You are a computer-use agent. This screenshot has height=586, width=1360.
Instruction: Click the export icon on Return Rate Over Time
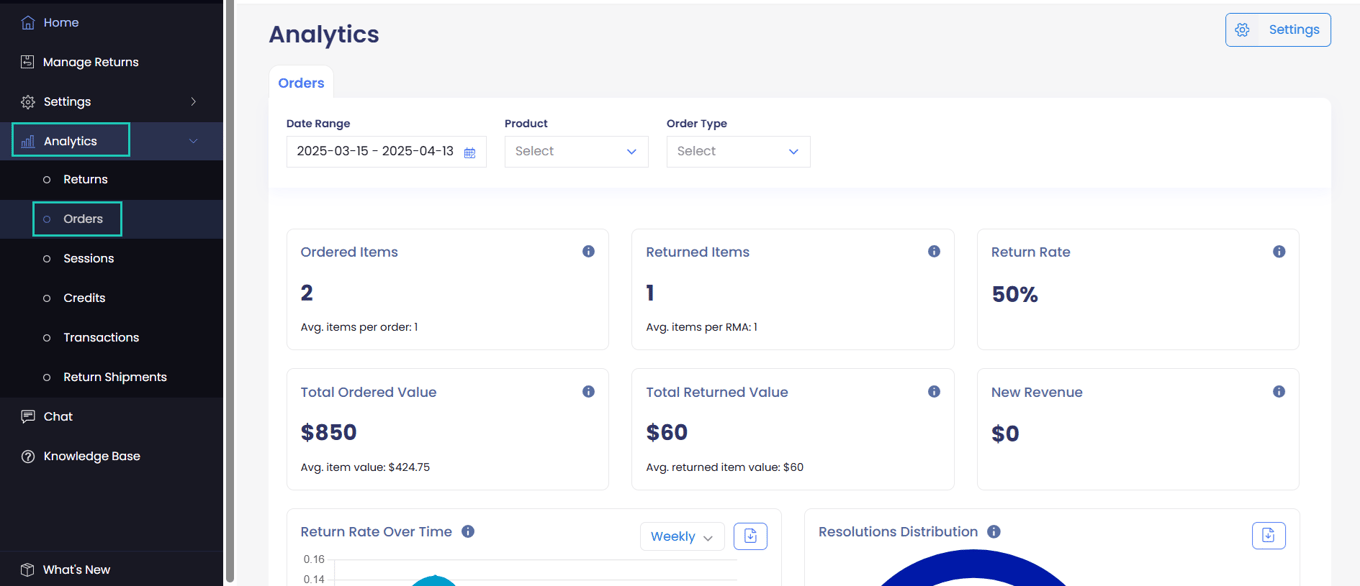click(750, 536)
